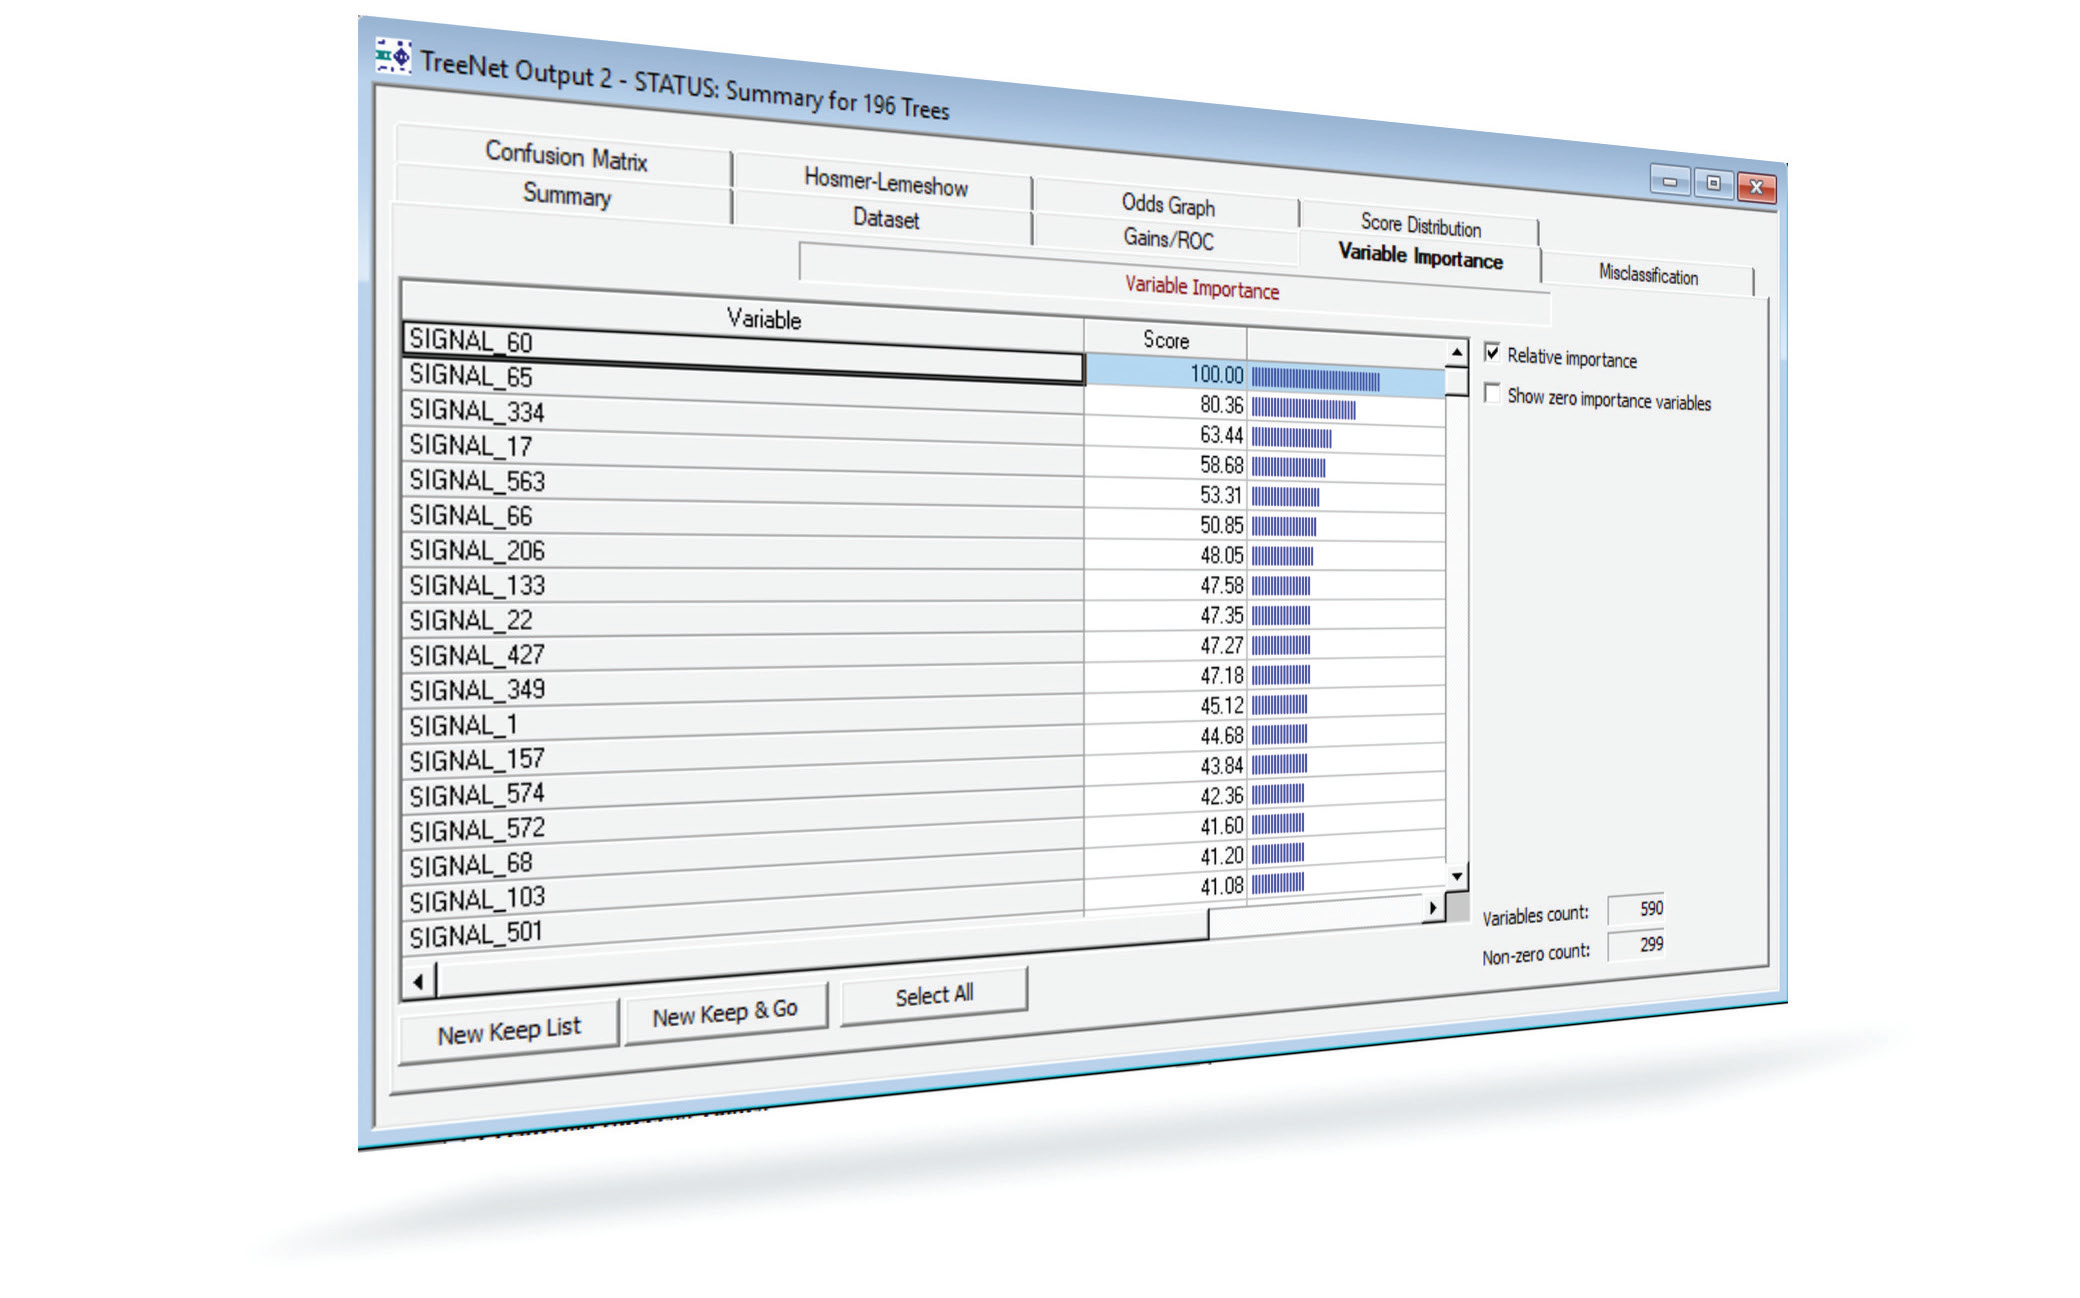This screenshot has height=1298, width=2080.
Task: Click the 100.00 score cell
Action: (1166, 373)
